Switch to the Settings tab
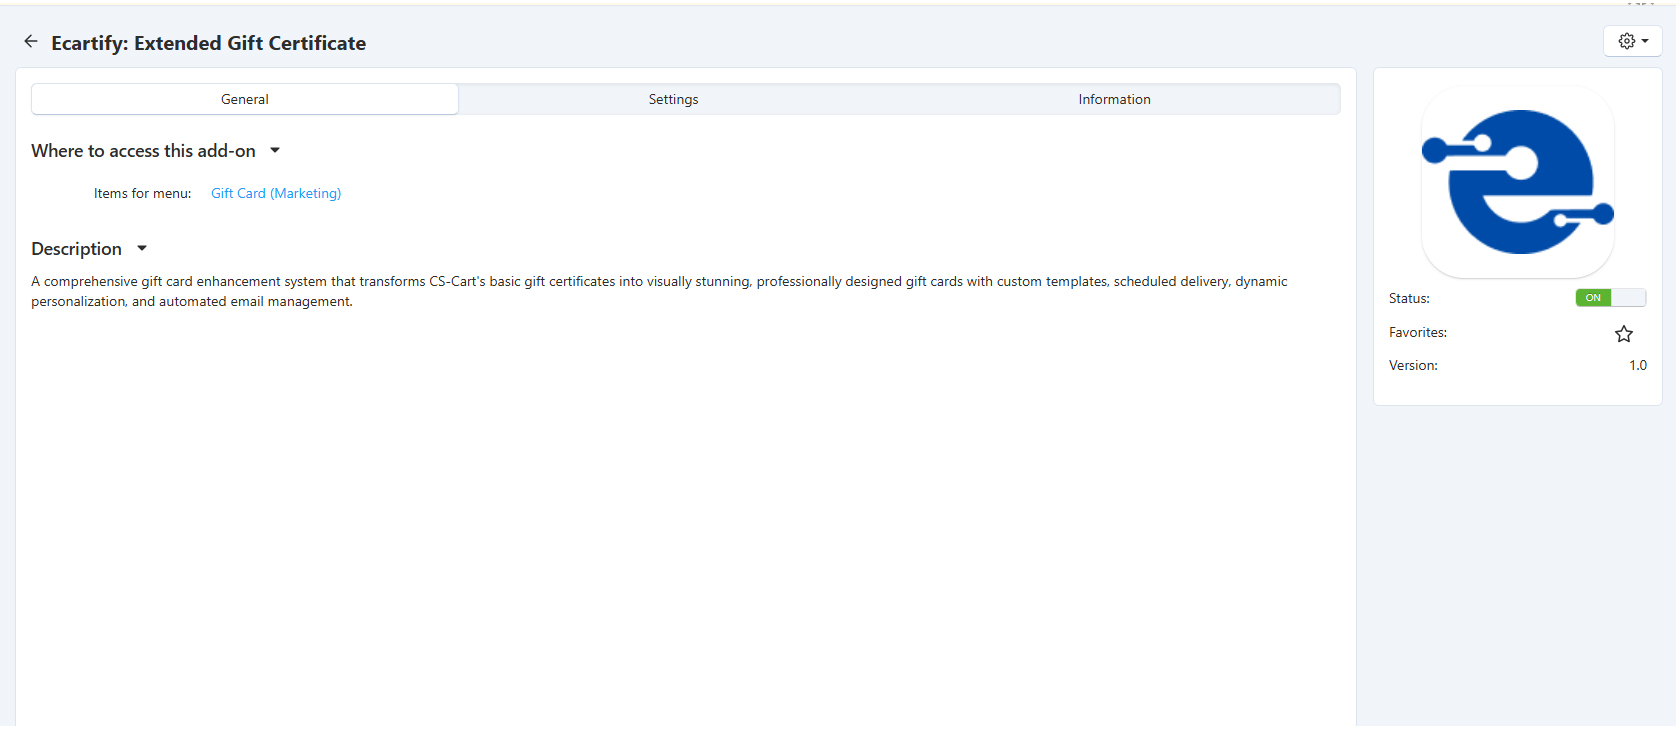This screenshot has height=730, width=1676. [673, 99]
